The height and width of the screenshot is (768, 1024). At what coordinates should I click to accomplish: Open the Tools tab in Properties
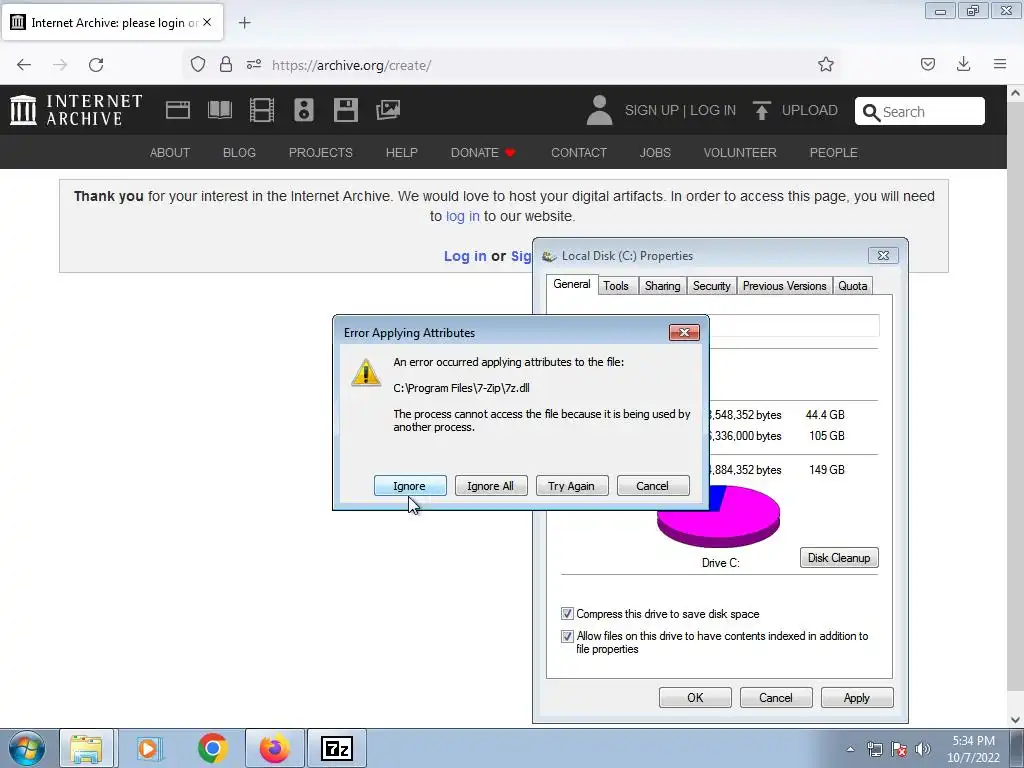[616, 286]
